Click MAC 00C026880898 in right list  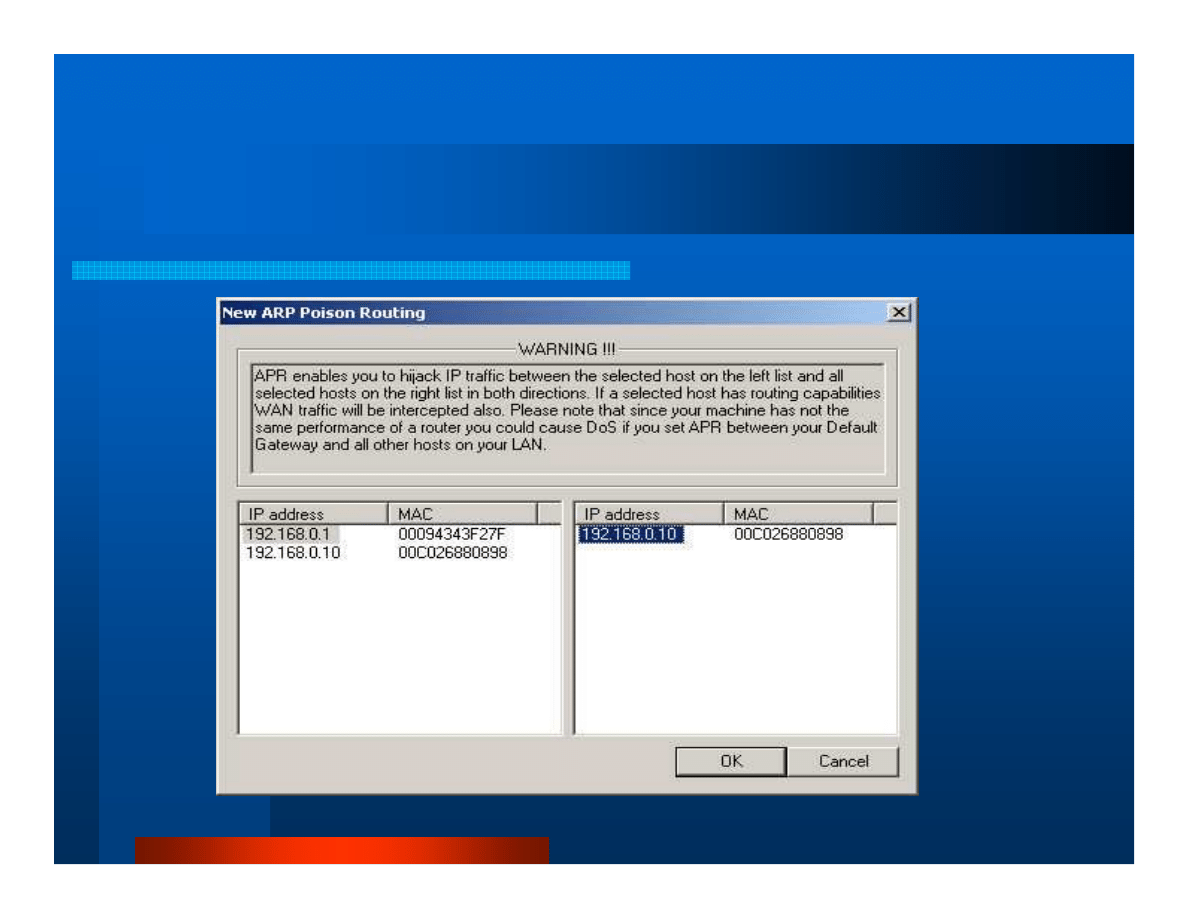(788, 534)
